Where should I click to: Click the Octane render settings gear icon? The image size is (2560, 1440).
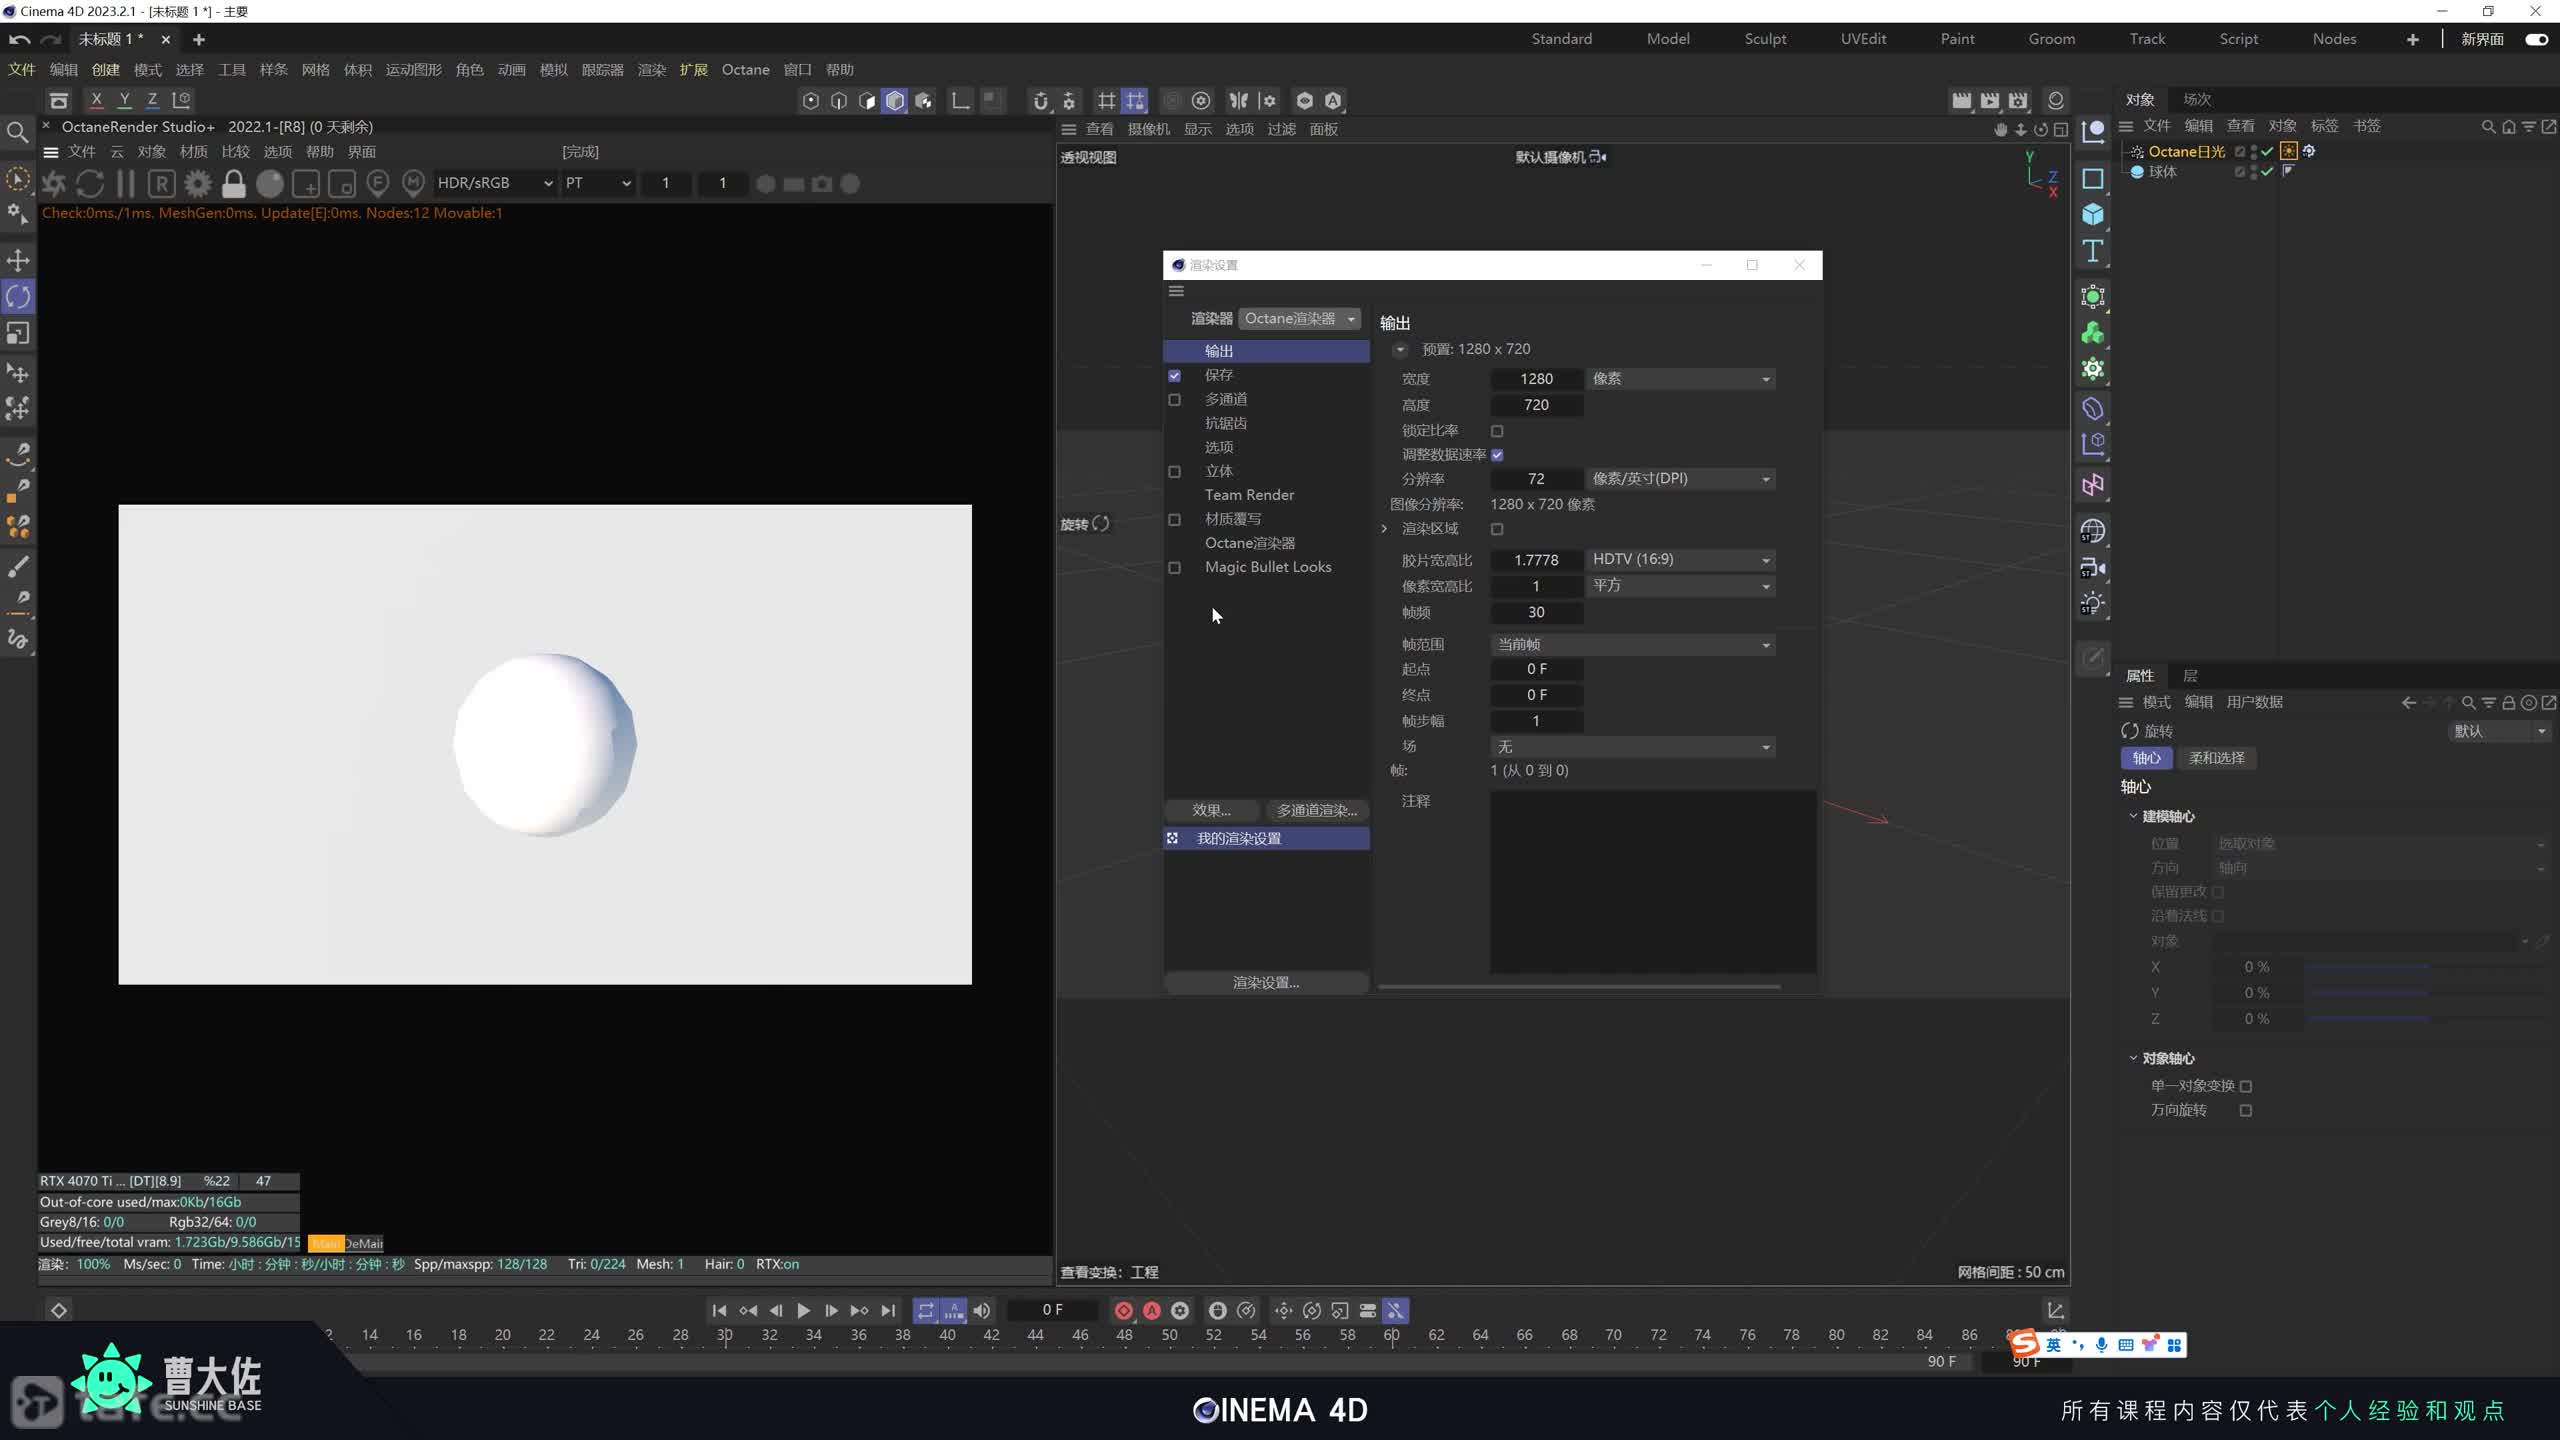[x=198, y=184]
